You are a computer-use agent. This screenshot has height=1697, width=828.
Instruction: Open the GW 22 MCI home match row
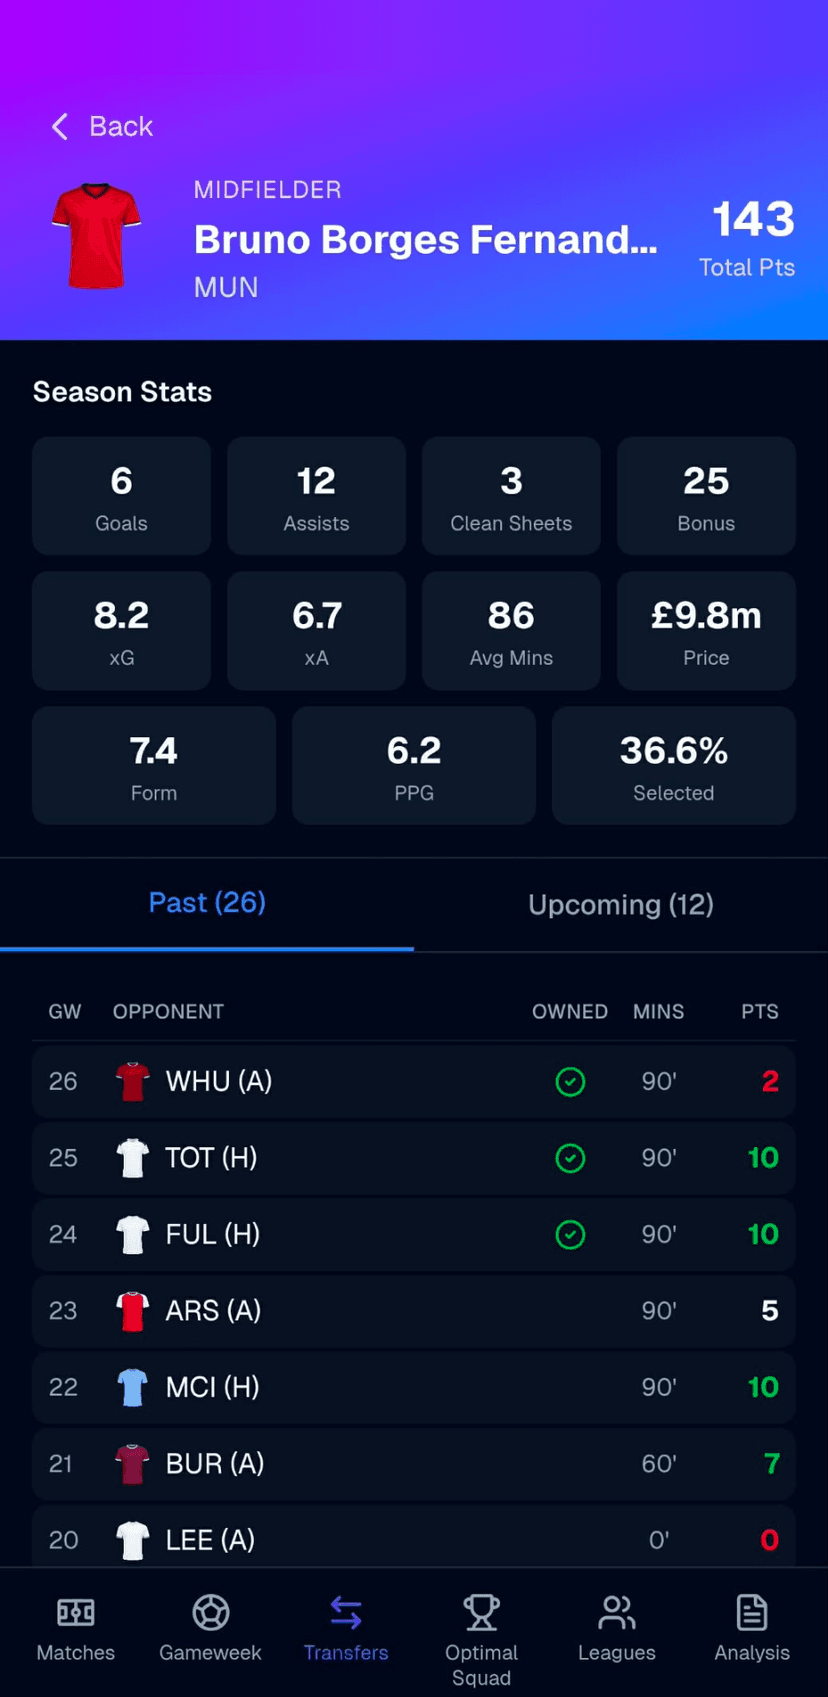[414, 1387]
